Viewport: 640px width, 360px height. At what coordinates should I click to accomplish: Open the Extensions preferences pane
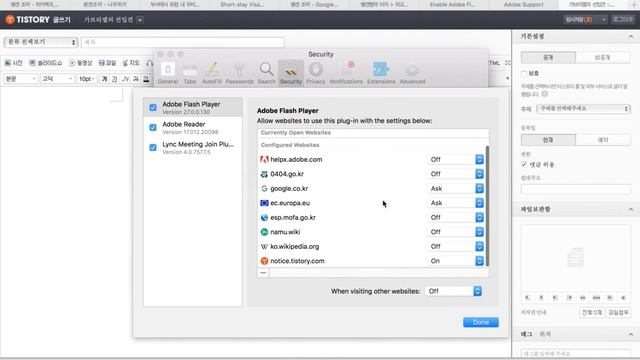point(381,73)
